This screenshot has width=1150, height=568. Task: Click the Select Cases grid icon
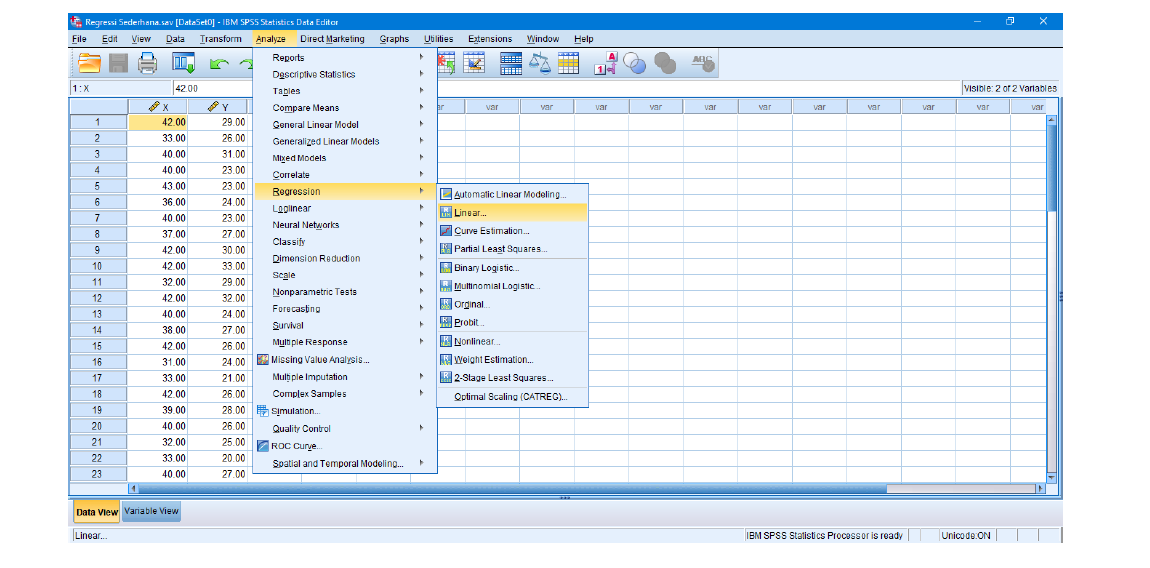(x=568, y=64)
